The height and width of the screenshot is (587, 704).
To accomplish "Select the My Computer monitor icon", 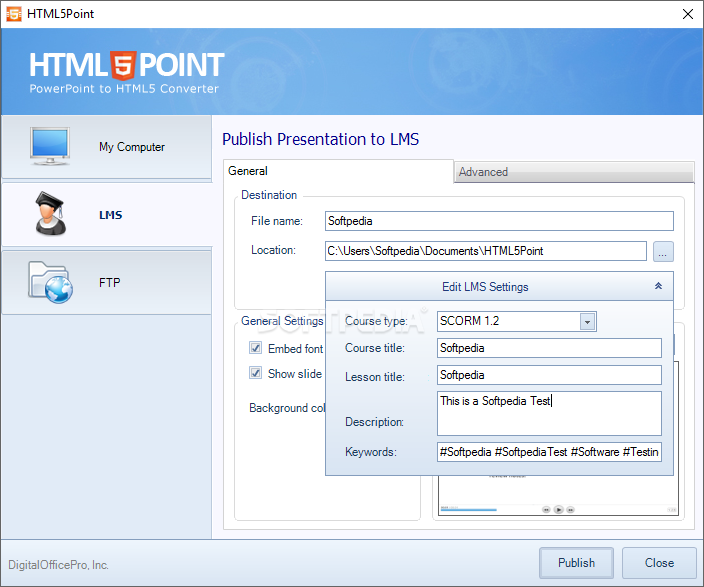I will (x=50, y=146).
